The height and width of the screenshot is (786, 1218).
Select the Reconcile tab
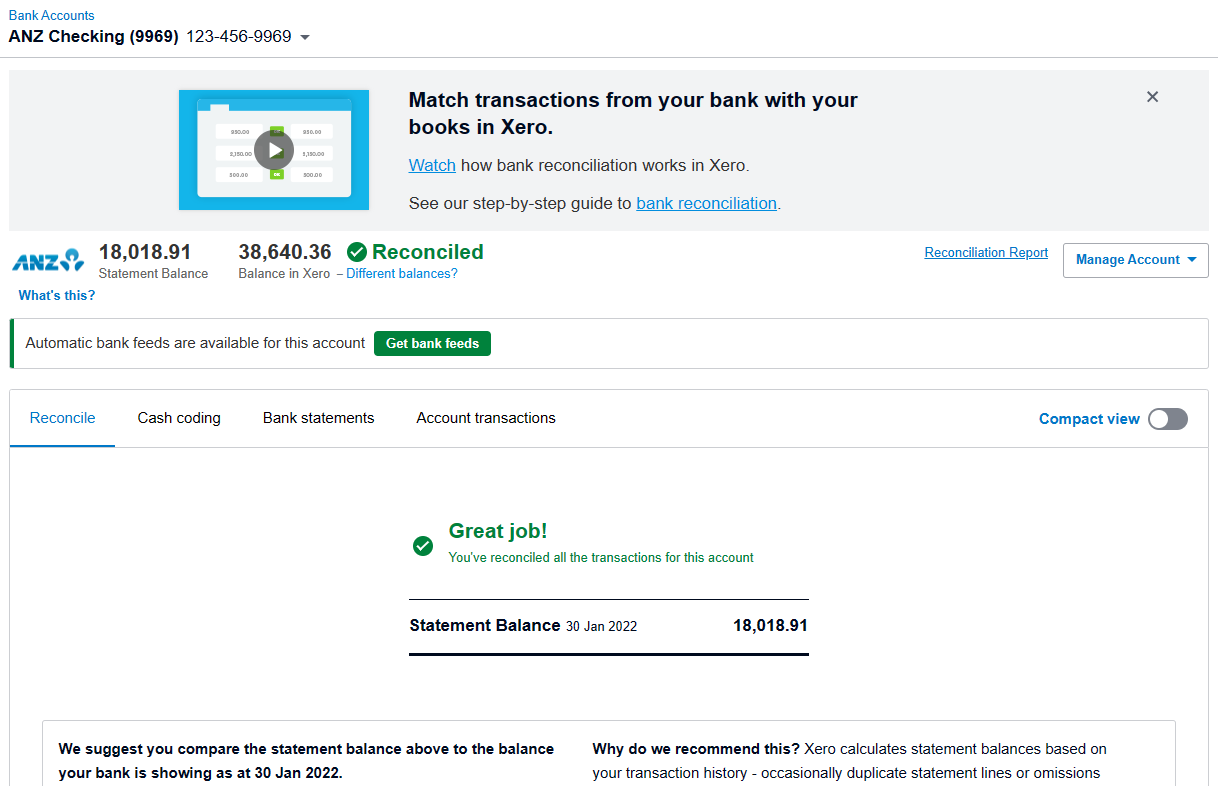[63, 418]
